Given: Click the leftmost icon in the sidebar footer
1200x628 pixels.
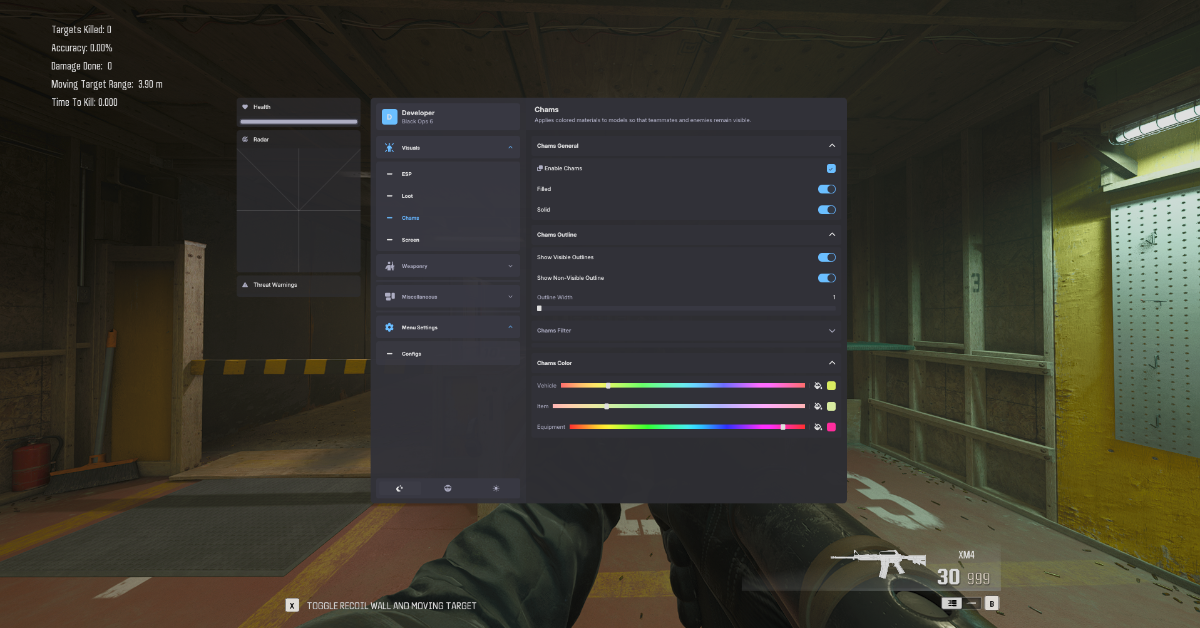Looking at the screenshot, I should point(400,488).
